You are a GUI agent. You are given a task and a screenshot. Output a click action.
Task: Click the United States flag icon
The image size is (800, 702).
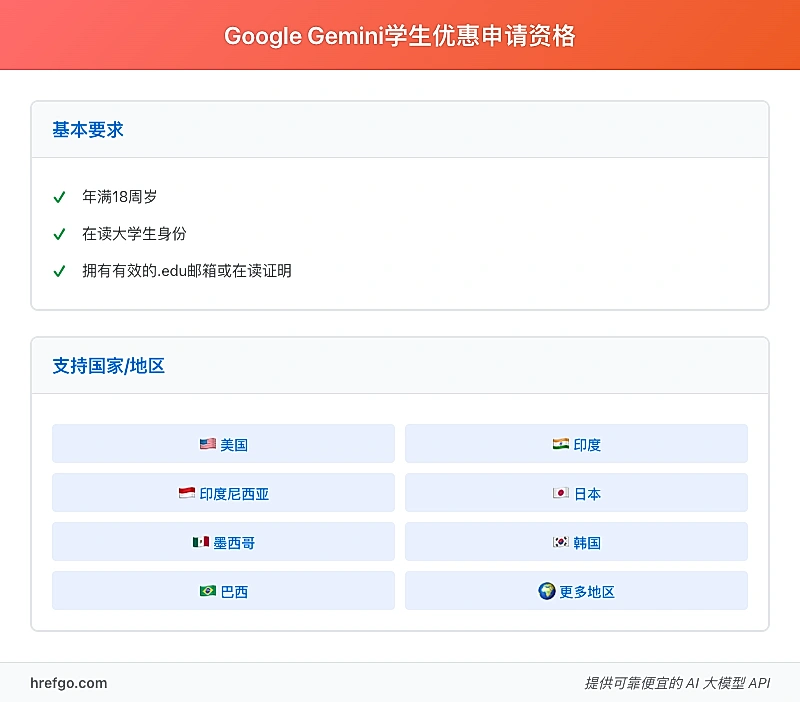(x=208, y=444)
